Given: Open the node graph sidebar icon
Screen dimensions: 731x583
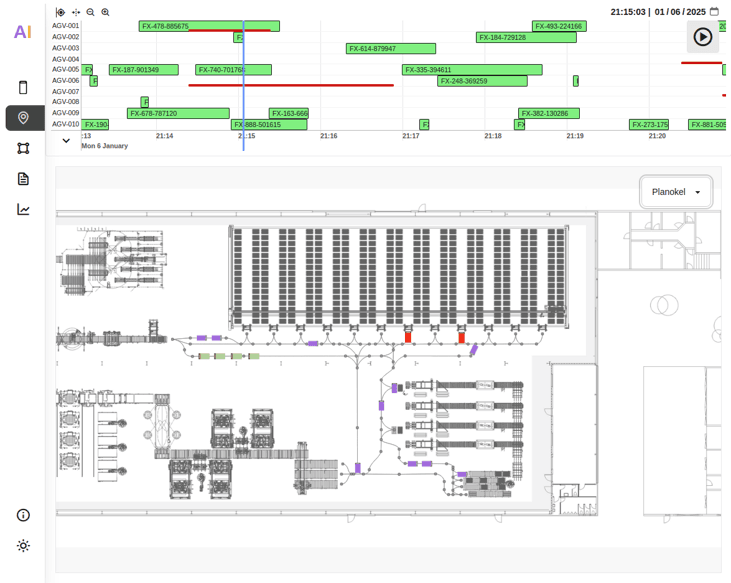Looking at the screenshot, I should pos(23,148).
